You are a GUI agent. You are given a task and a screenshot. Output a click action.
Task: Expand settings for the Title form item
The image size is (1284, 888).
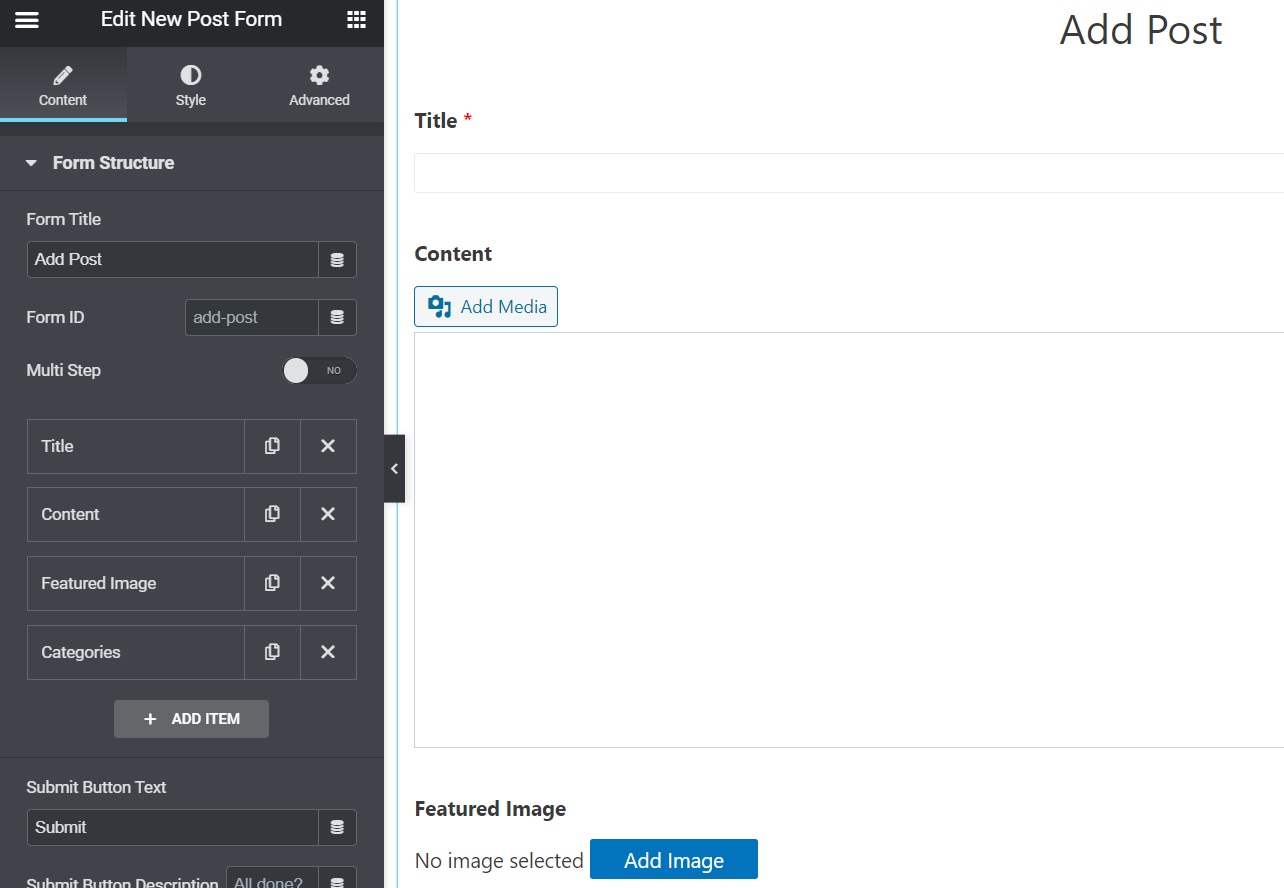135,446
